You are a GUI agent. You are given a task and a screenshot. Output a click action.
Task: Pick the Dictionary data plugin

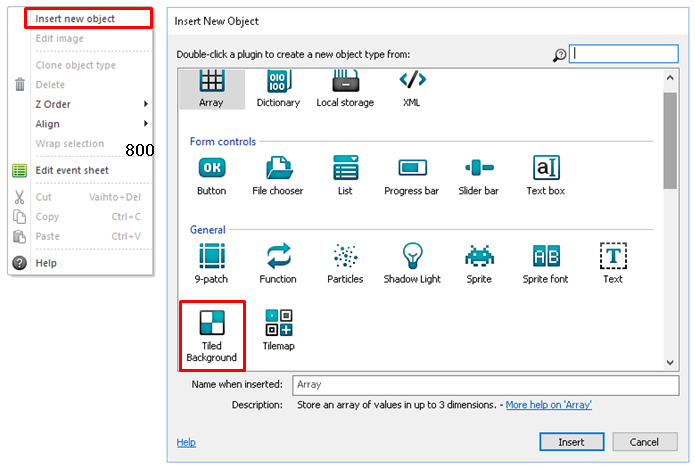coord(278,82)
